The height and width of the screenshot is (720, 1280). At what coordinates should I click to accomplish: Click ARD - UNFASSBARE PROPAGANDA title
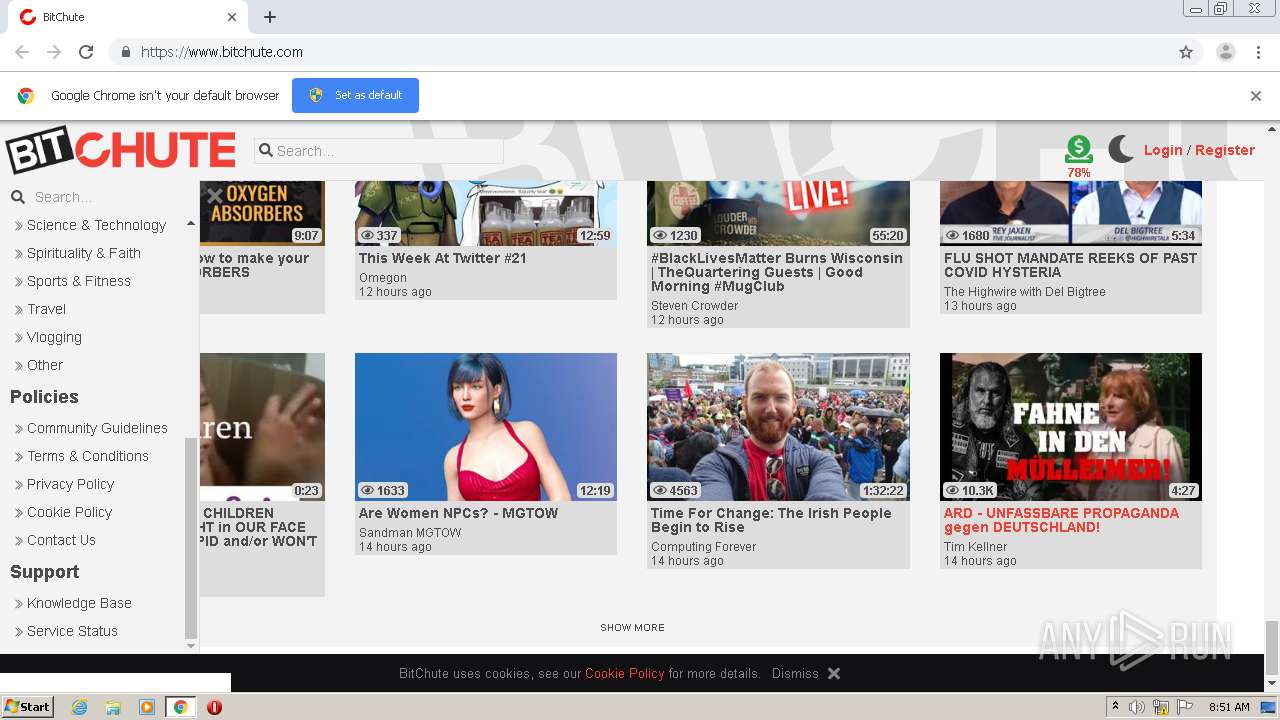[1061, 520]
